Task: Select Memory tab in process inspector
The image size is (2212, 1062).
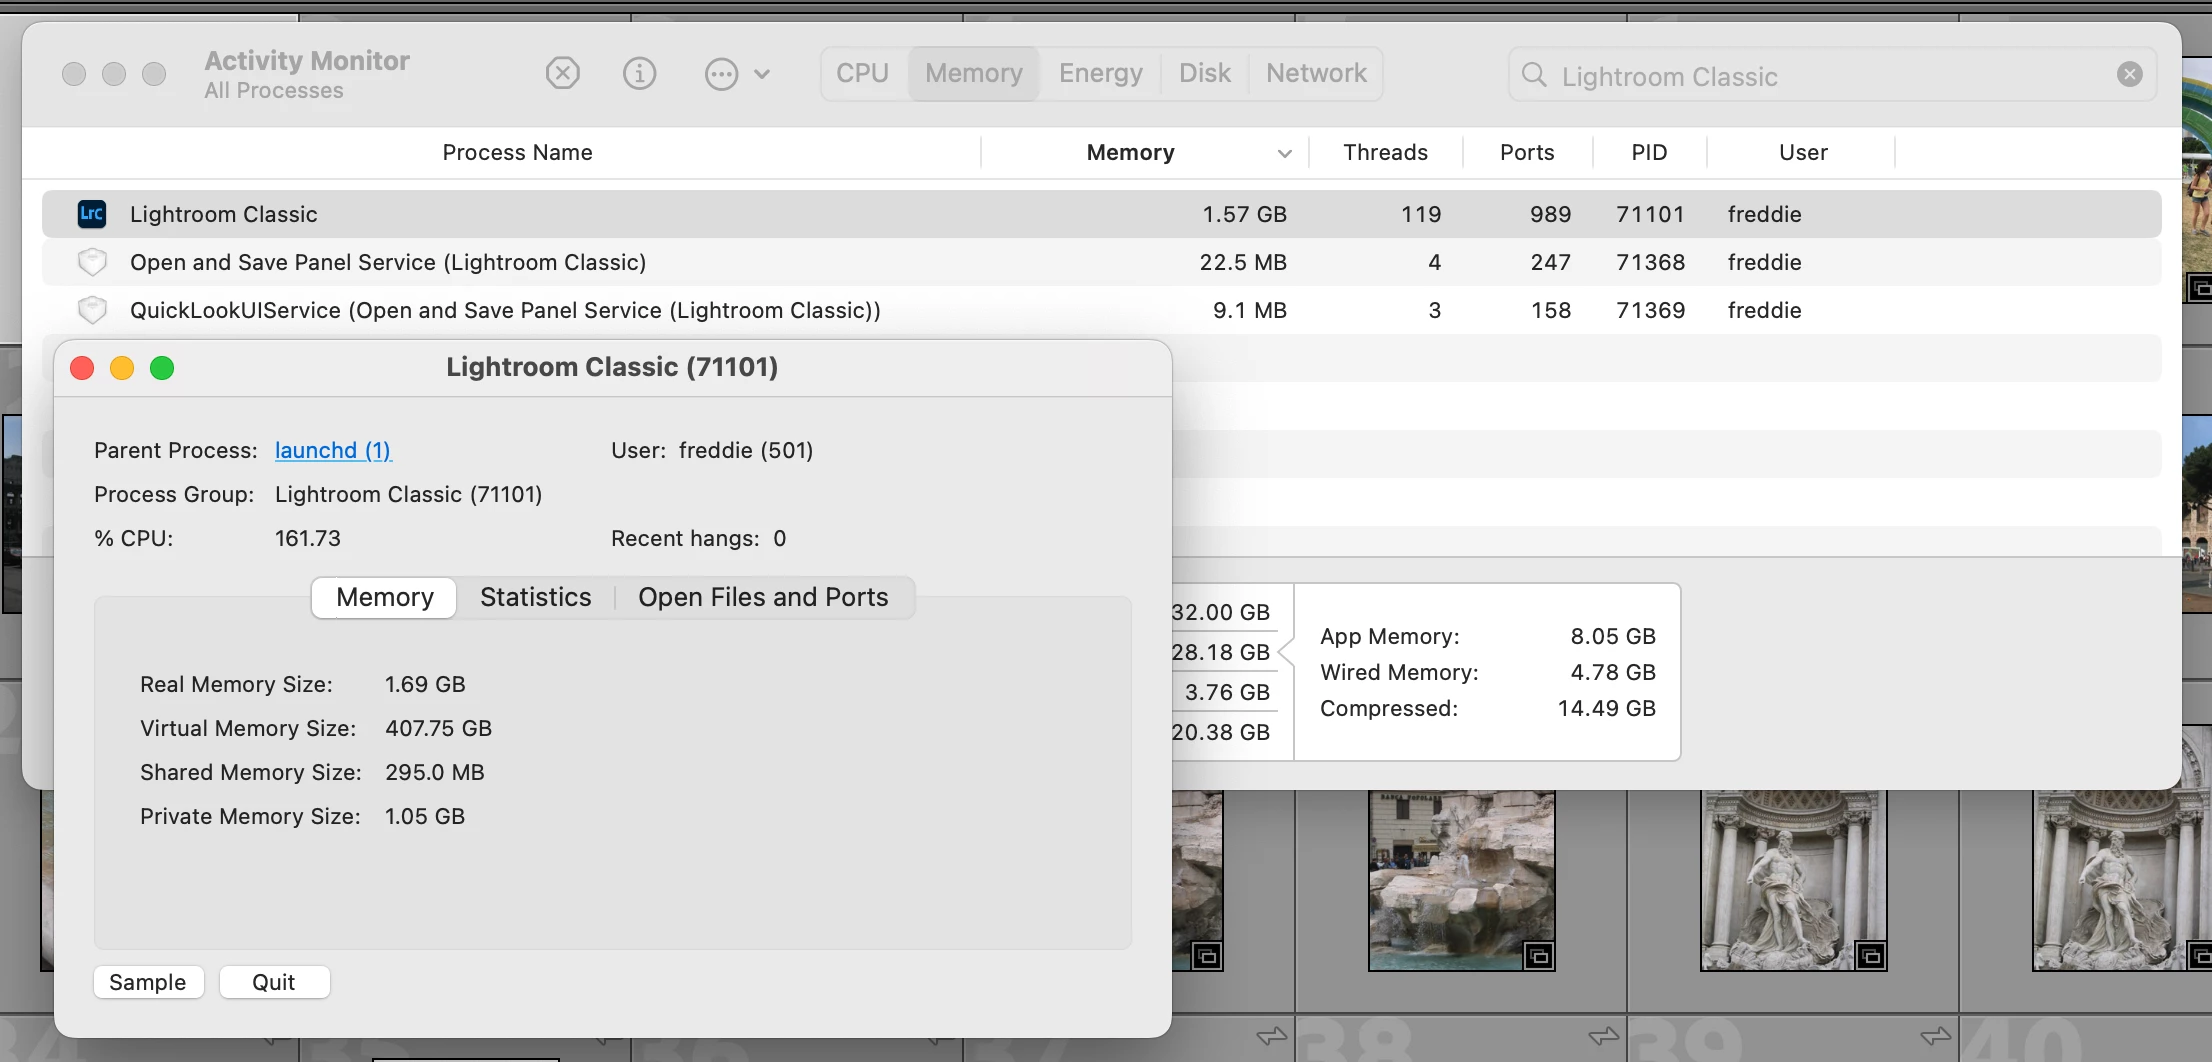Action: point(385,597)
